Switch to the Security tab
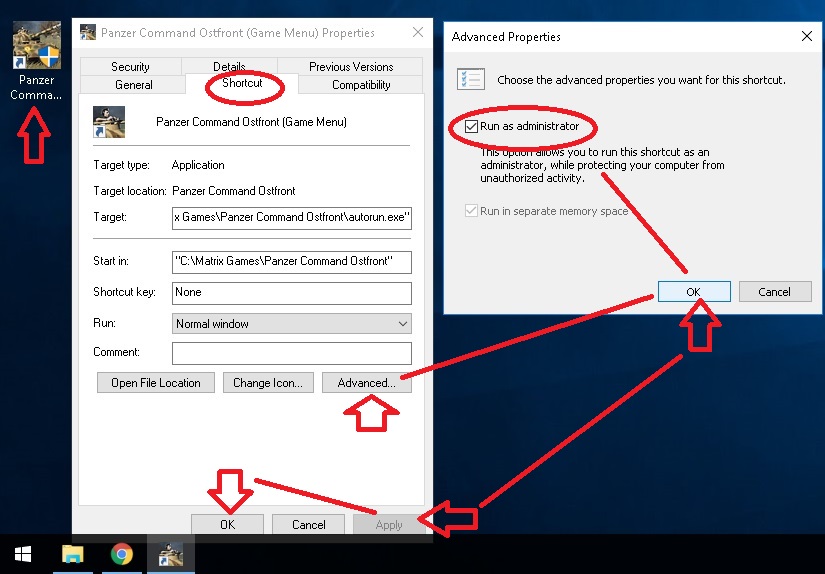Image resolution: width=825 pixels, height=574 pixels. tap(130, 67)
